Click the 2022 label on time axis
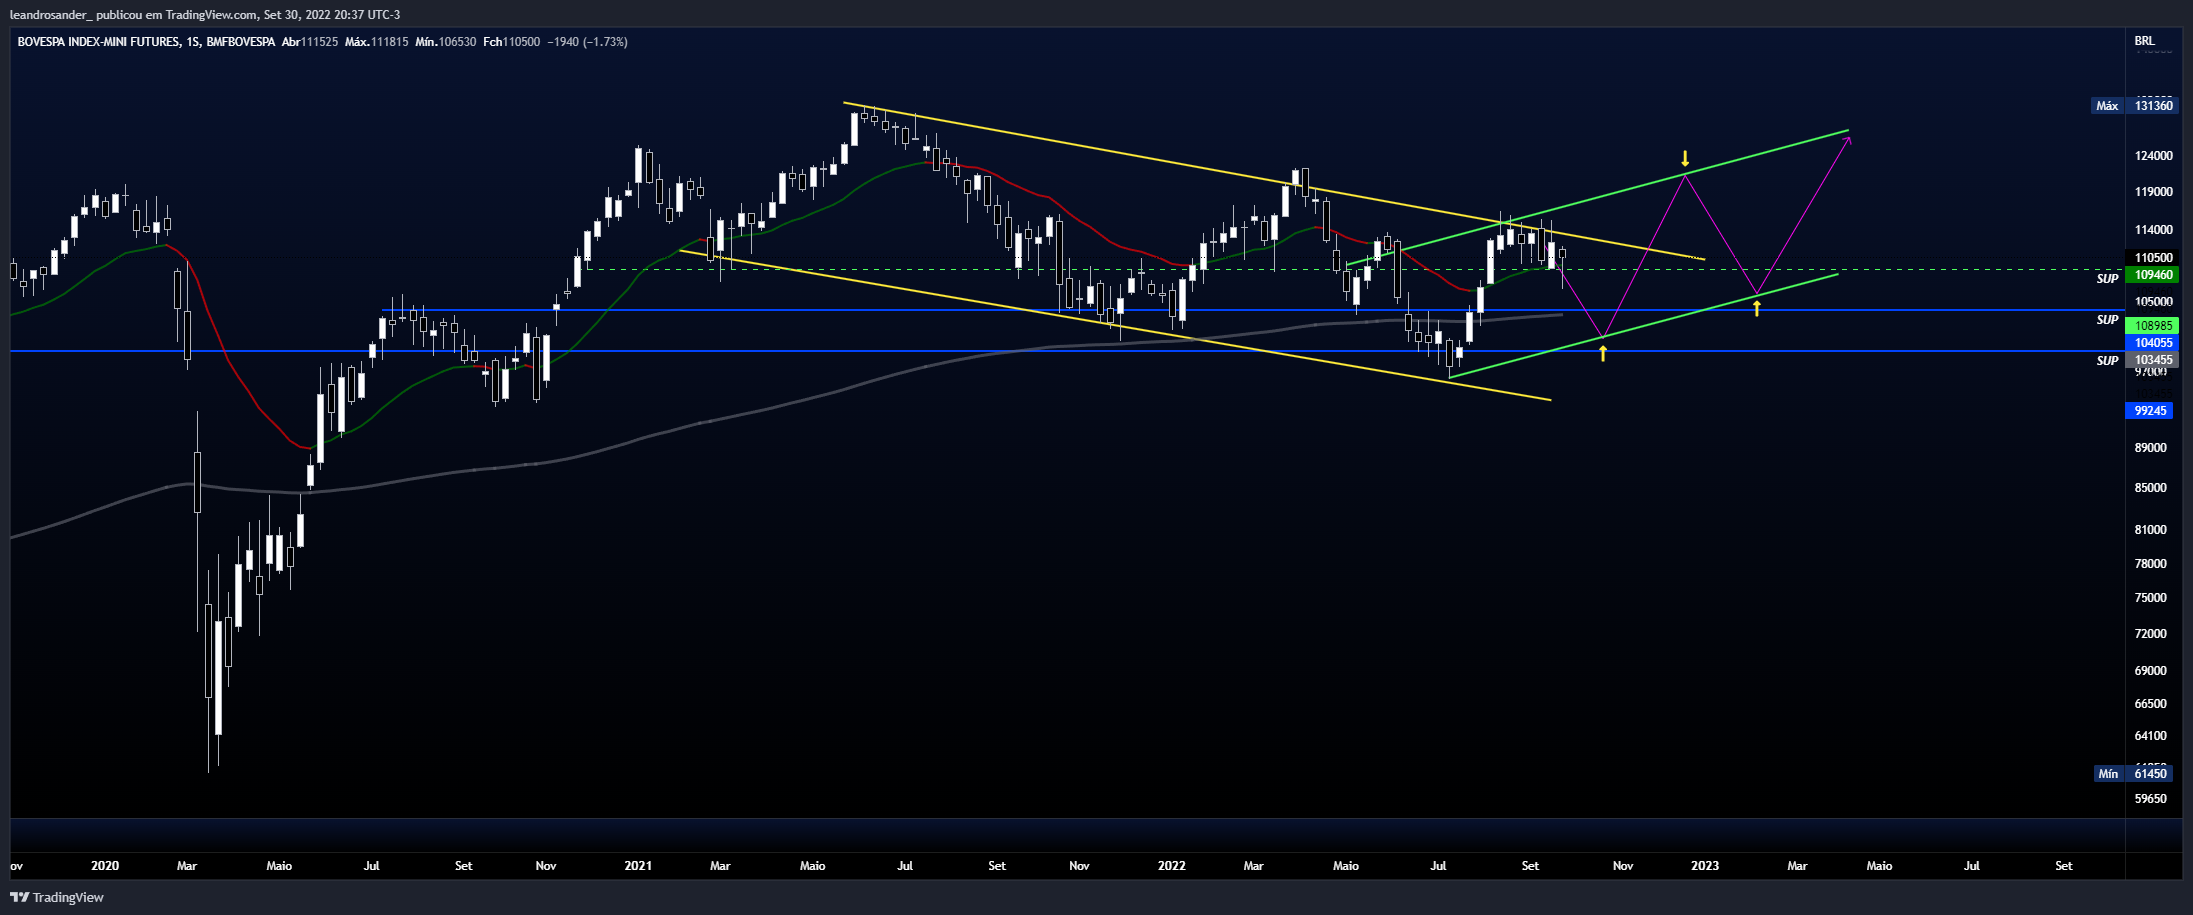 [x=1172, y=866]
